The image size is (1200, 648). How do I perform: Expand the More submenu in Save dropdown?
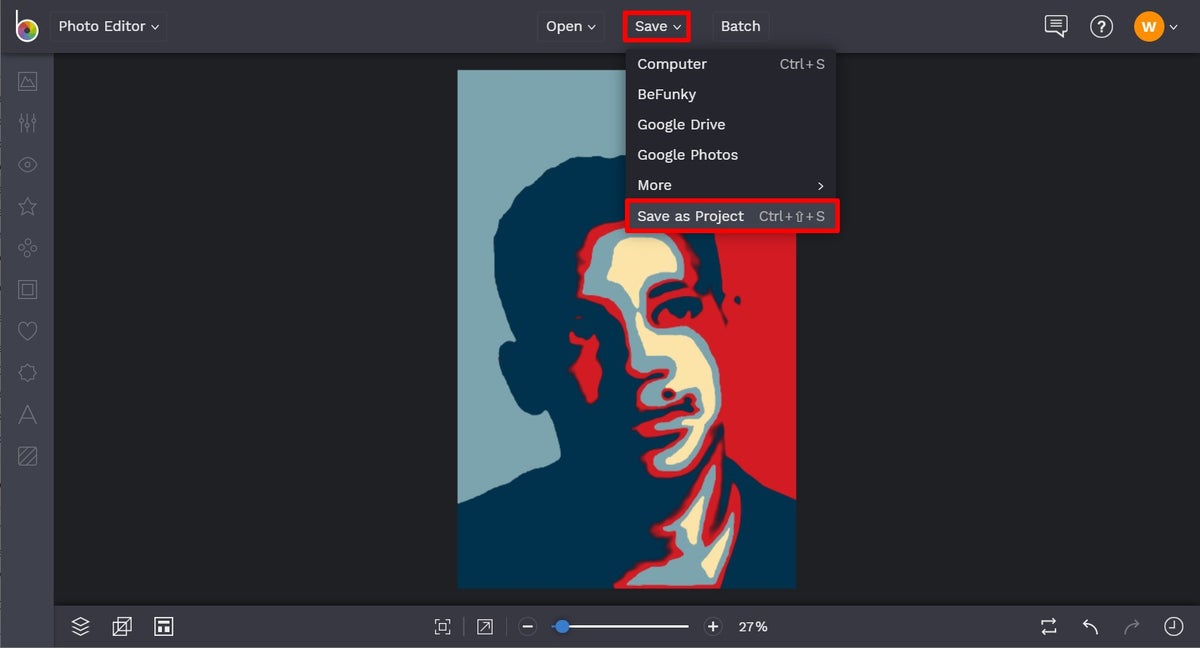[x=654, y=185]
